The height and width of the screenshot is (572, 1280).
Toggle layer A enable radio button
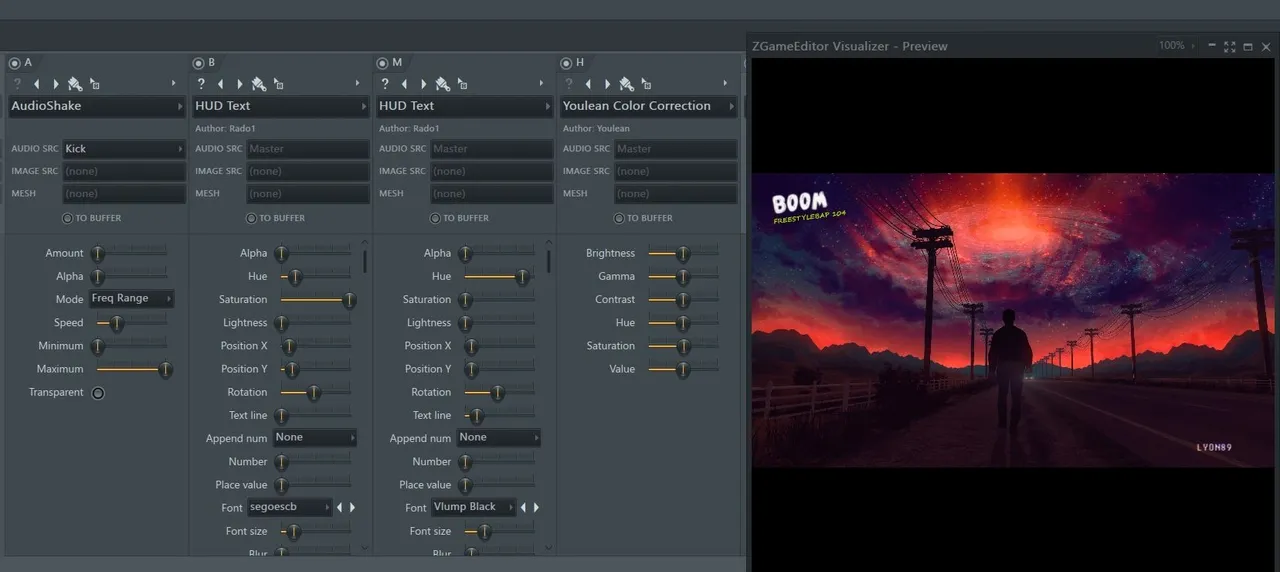[14, 63]
